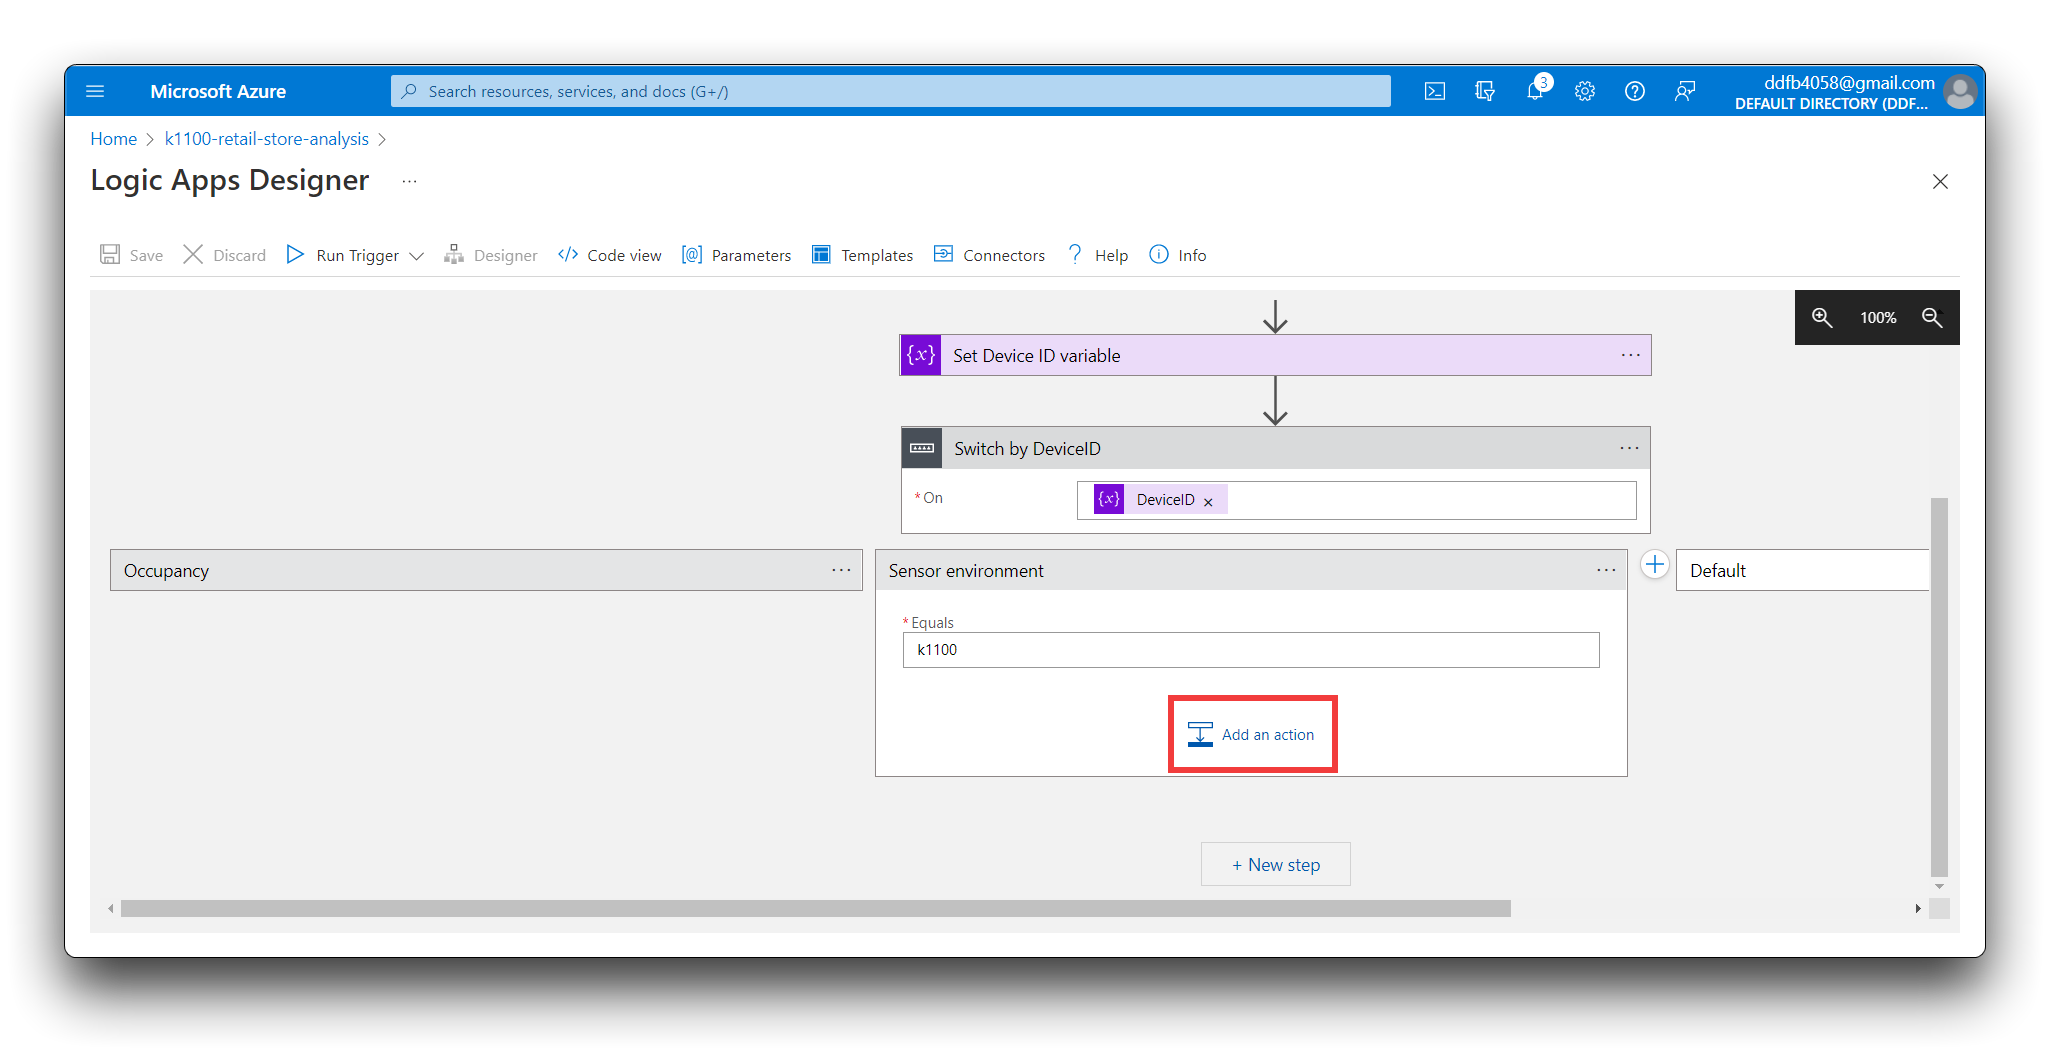The height and width of the screenshot is (1054, 2050).
Task: Open Info pane
Action: pos(1178,255)
